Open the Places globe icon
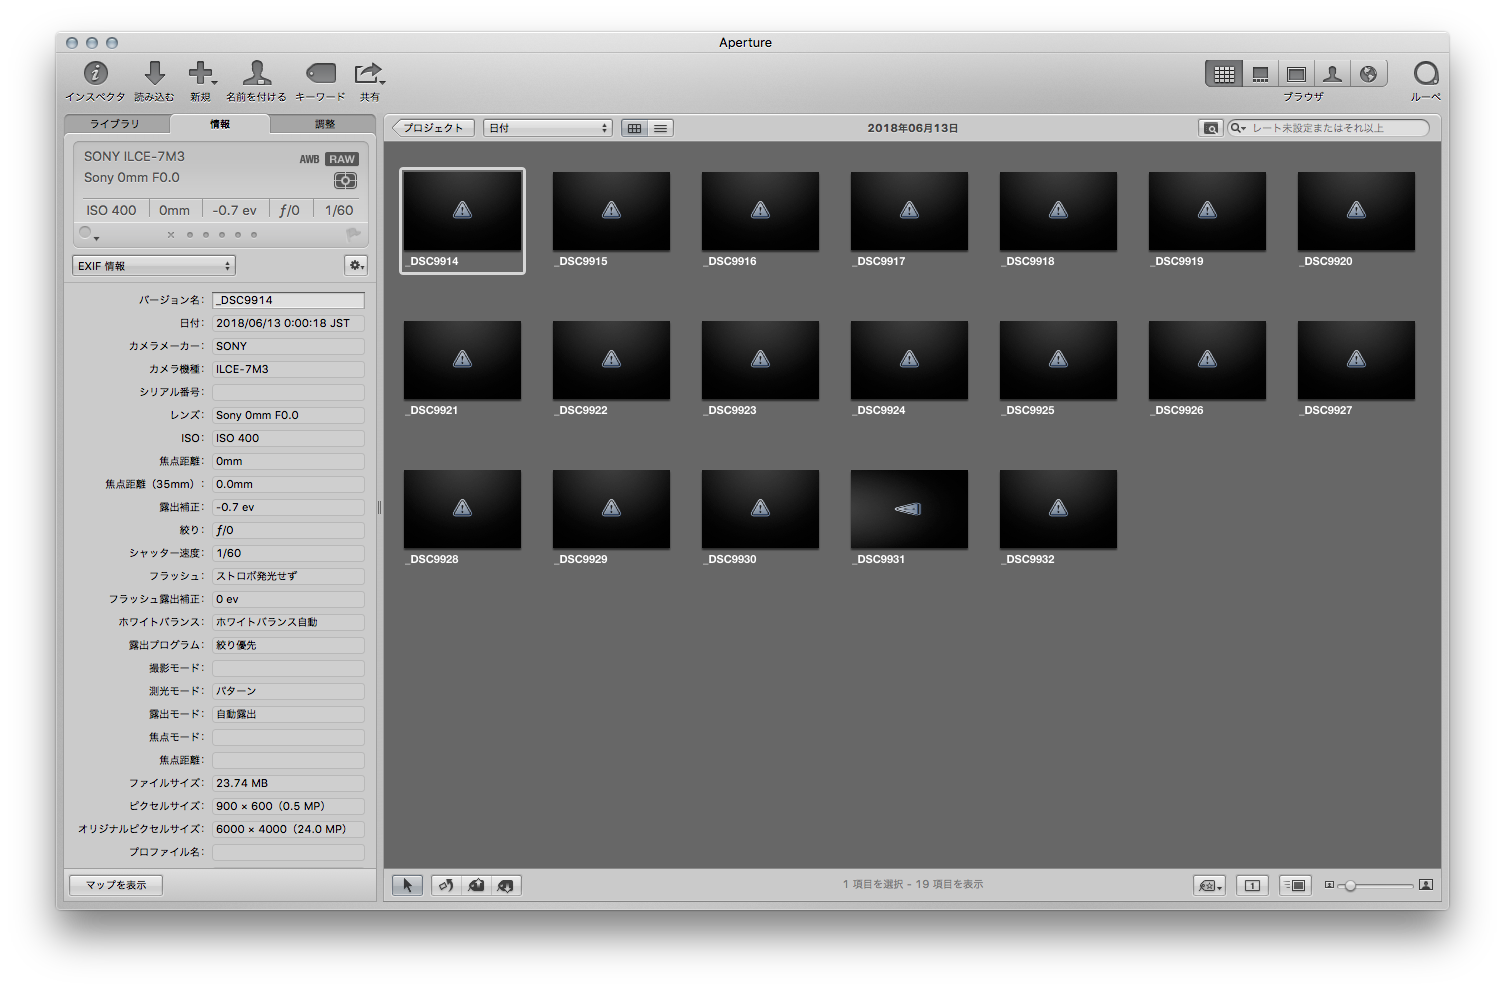This screenshot has width=1505, height=990. pyautogui.click(x=1368, y=74)
